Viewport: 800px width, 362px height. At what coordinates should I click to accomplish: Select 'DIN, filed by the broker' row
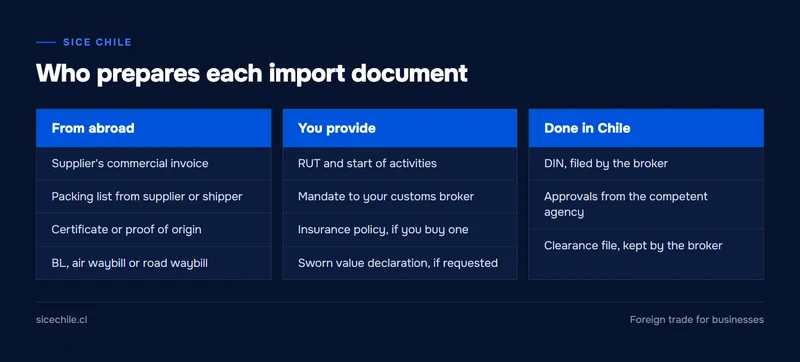[646, 164]
